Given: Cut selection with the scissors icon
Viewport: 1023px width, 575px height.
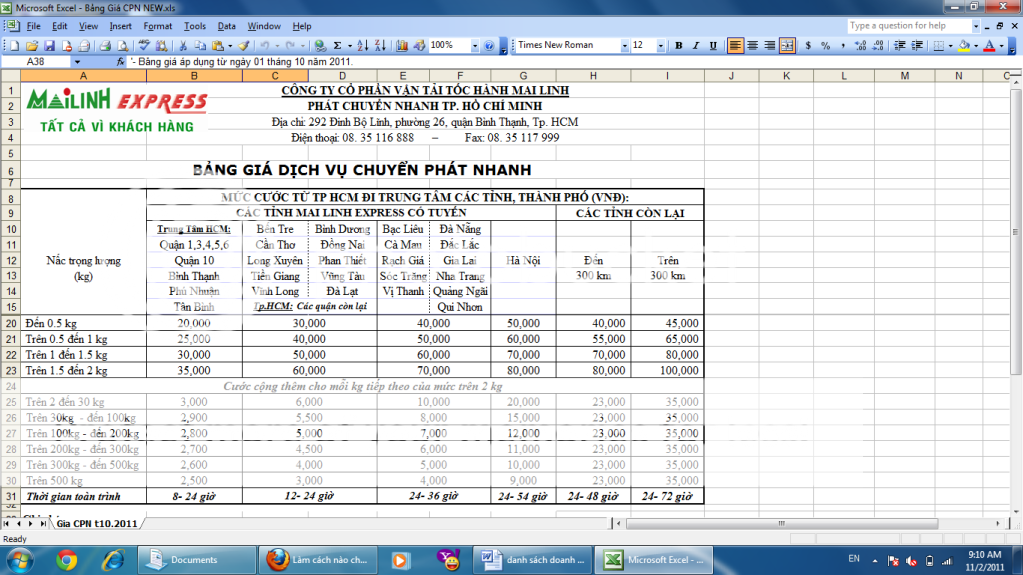Looking at the screenshot, I should point(183,46).
